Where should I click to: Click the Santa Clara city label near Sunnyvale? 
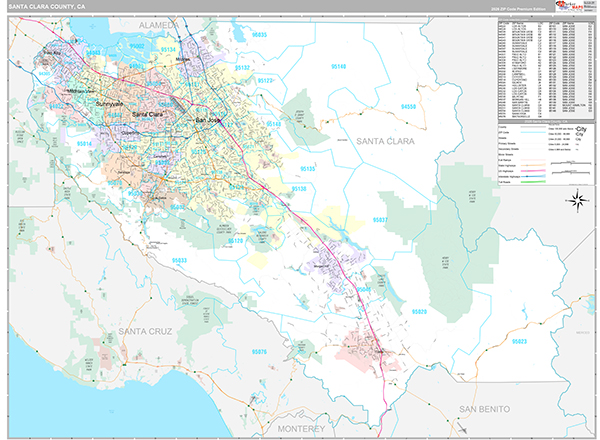tap(147, 114)
